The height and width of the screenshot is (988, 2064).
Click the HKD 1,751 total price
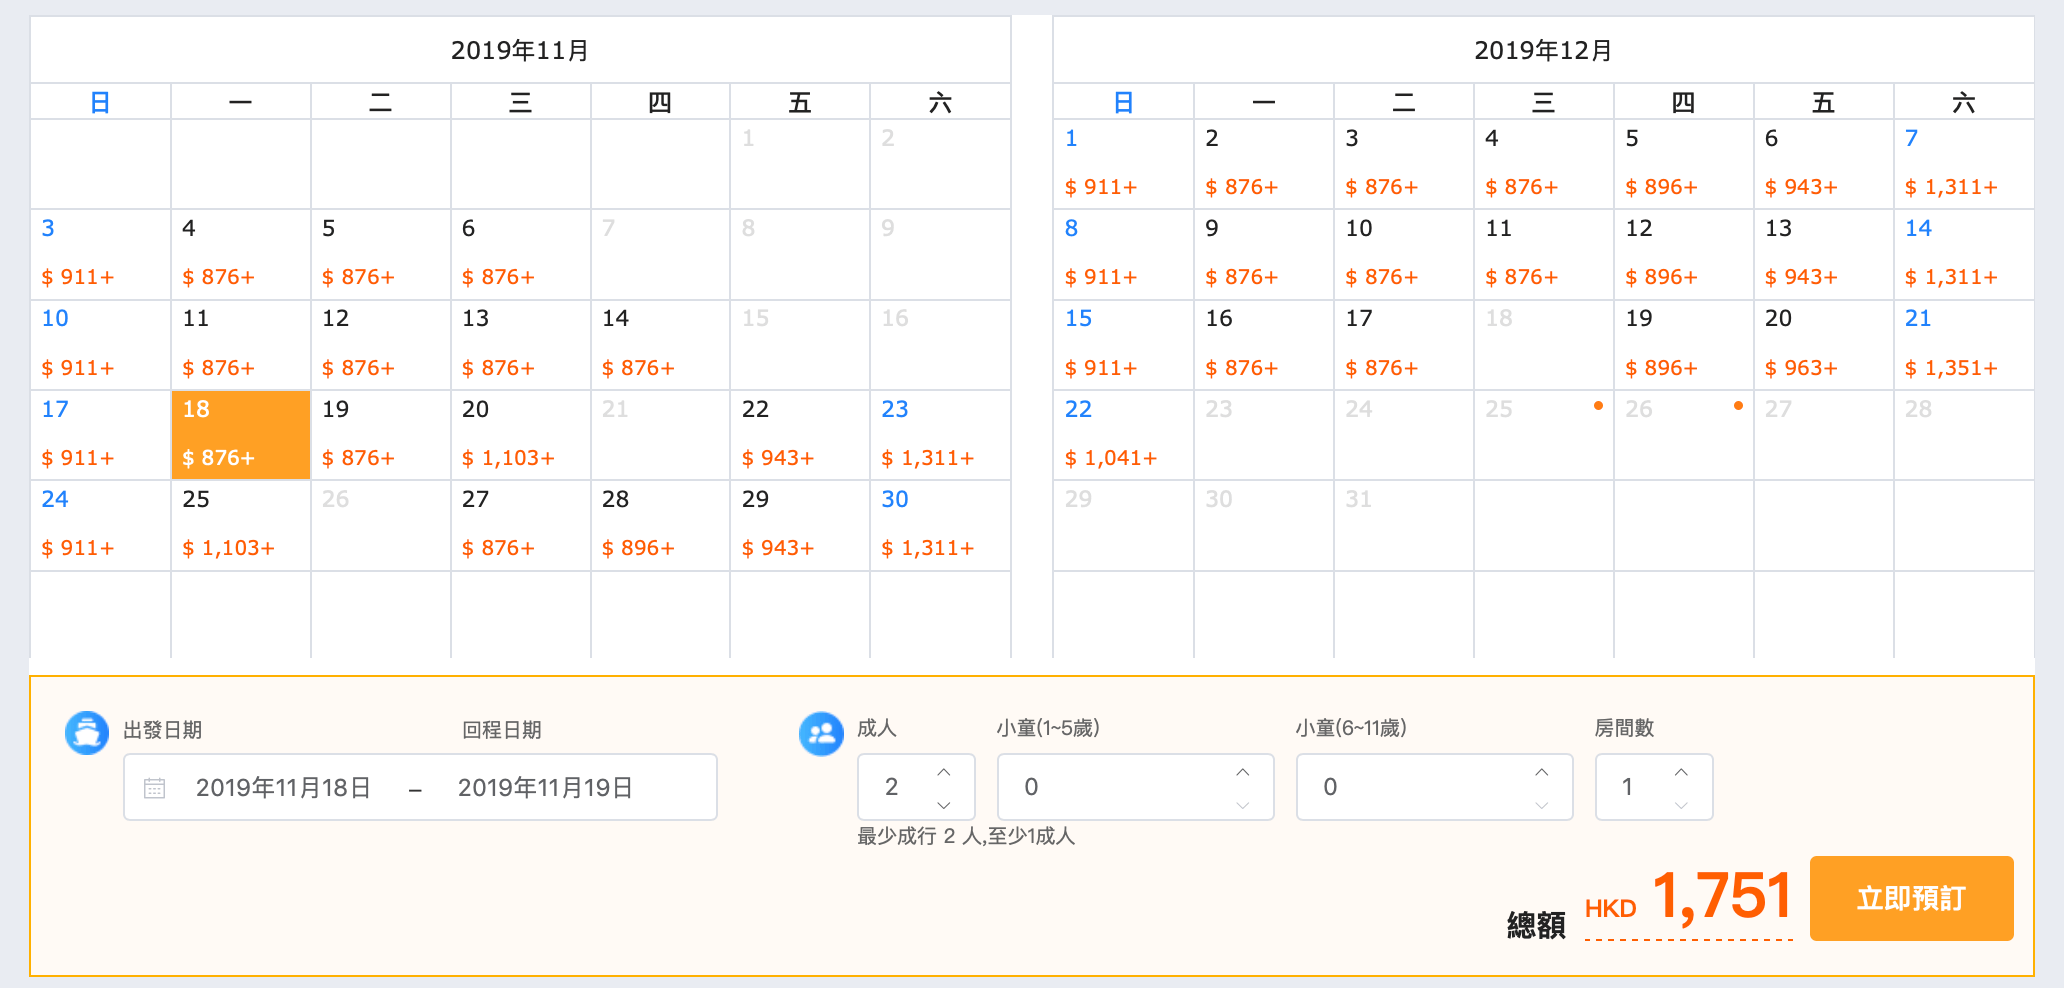[1689, 897]
